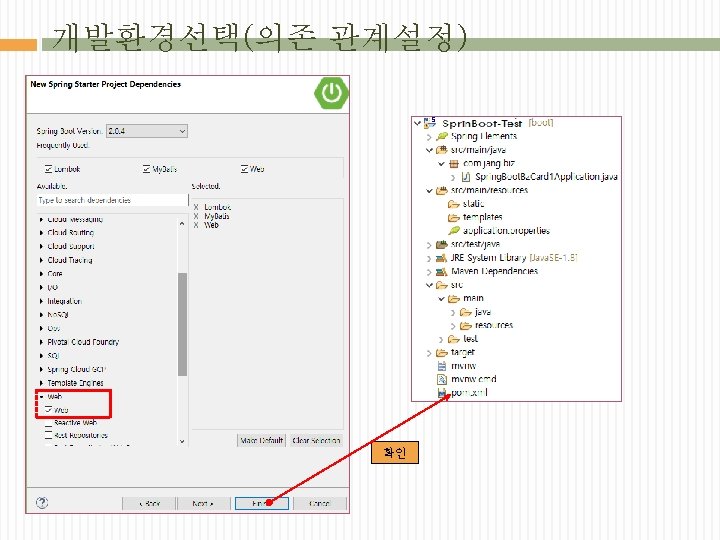
Task: Collapse the SprinBoot-Test project node
Action: 417,123
